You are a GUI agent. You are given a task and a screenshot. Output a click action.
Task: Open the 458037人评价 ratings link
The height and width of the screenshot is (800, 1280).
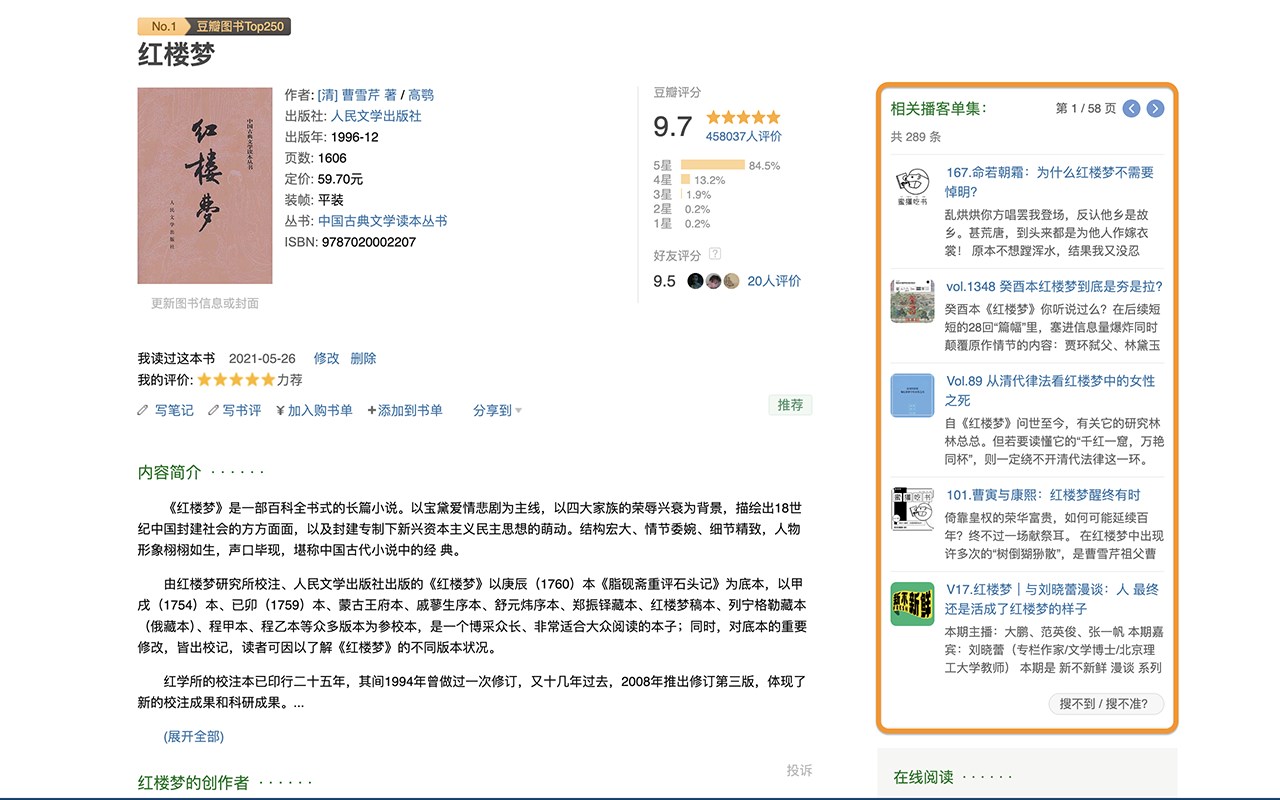(744, 136)
